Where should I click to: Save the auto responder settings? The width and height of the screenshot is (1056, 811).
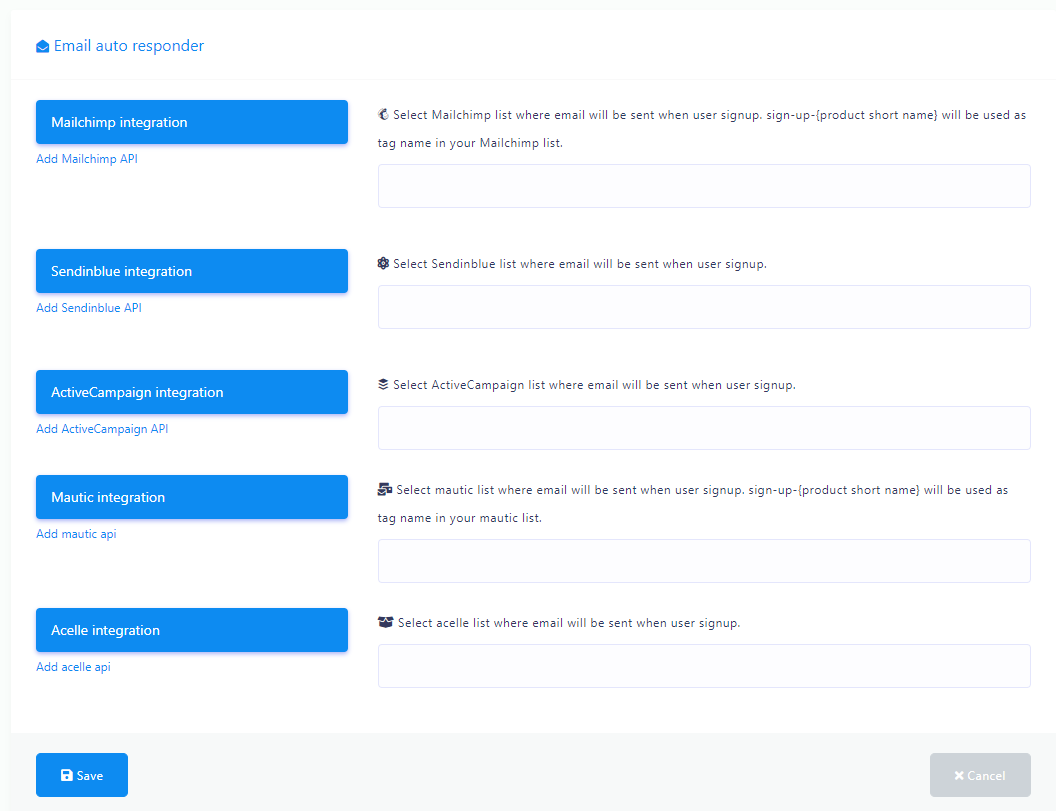(82, 775)
